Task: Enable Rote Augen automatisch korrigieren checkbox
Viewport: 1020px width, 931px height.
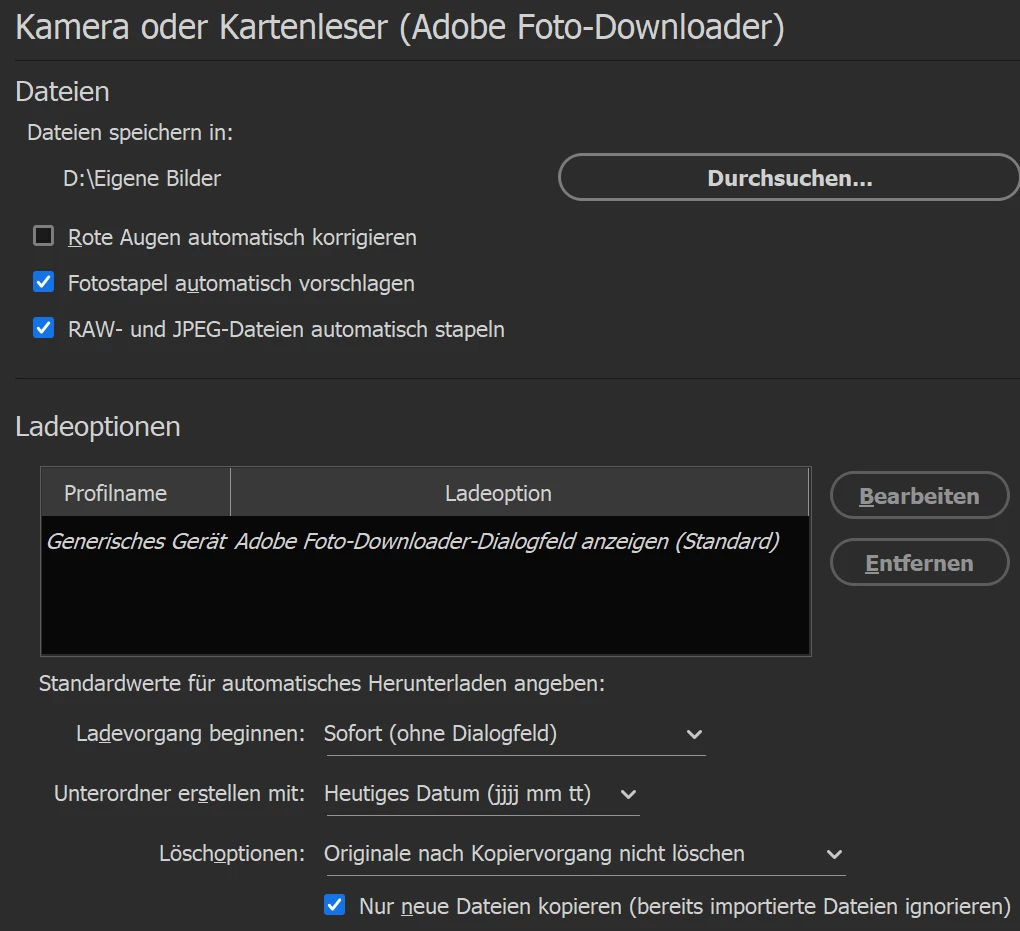Action: 44,236
